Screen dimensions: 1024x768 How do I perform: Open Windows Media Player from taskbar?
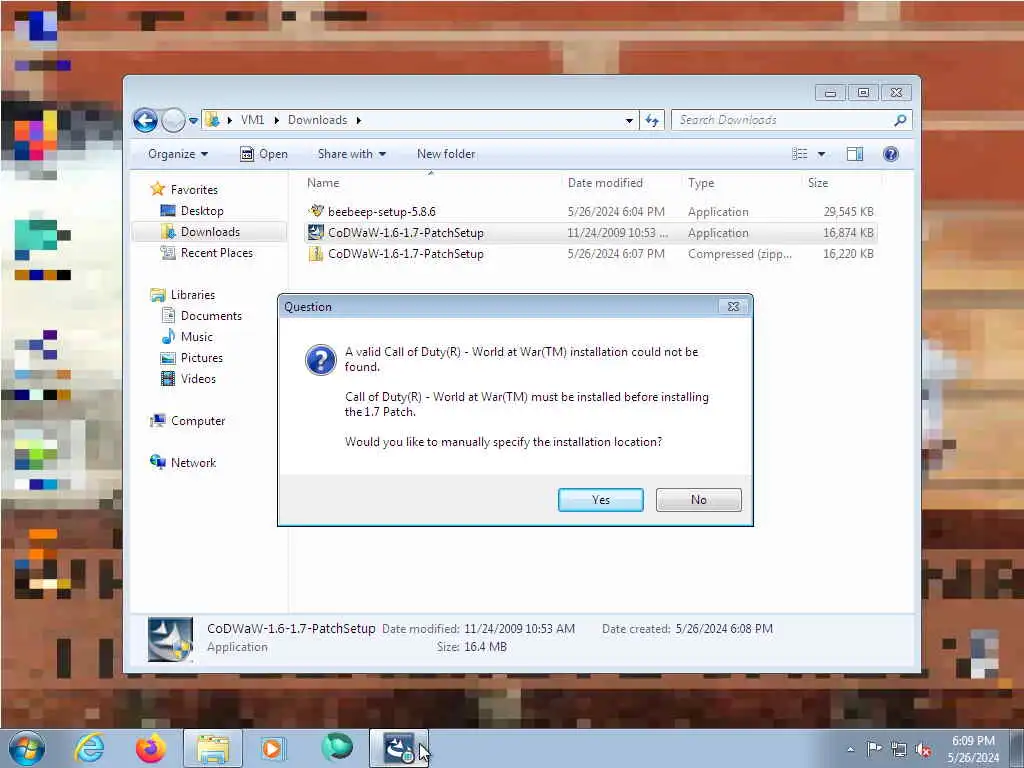pos(273,748)
